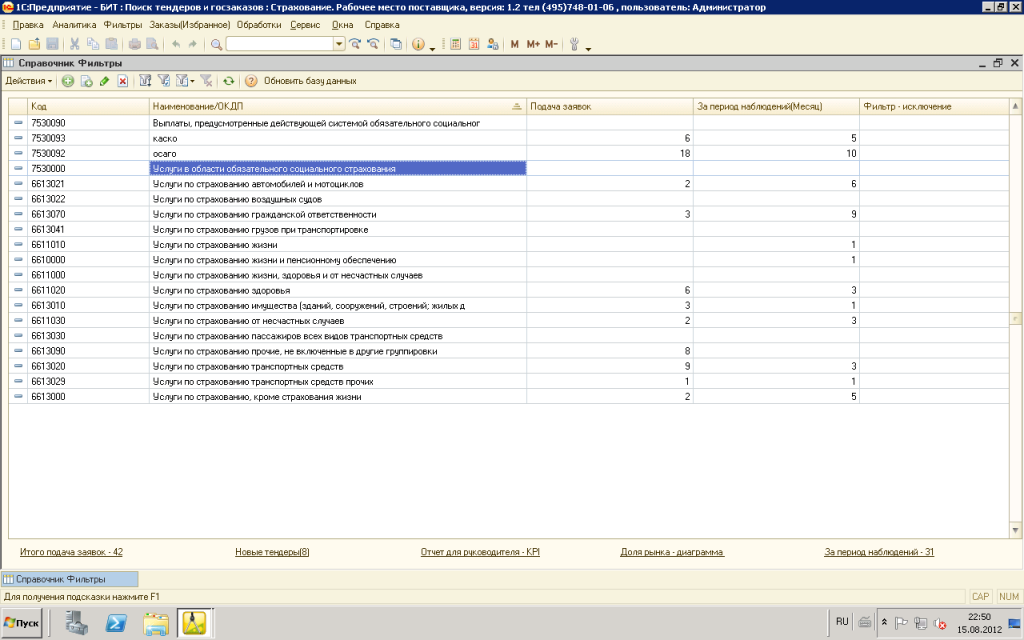
Task: Click the orange Help question mark icon
Action: (x=251, y=81)
